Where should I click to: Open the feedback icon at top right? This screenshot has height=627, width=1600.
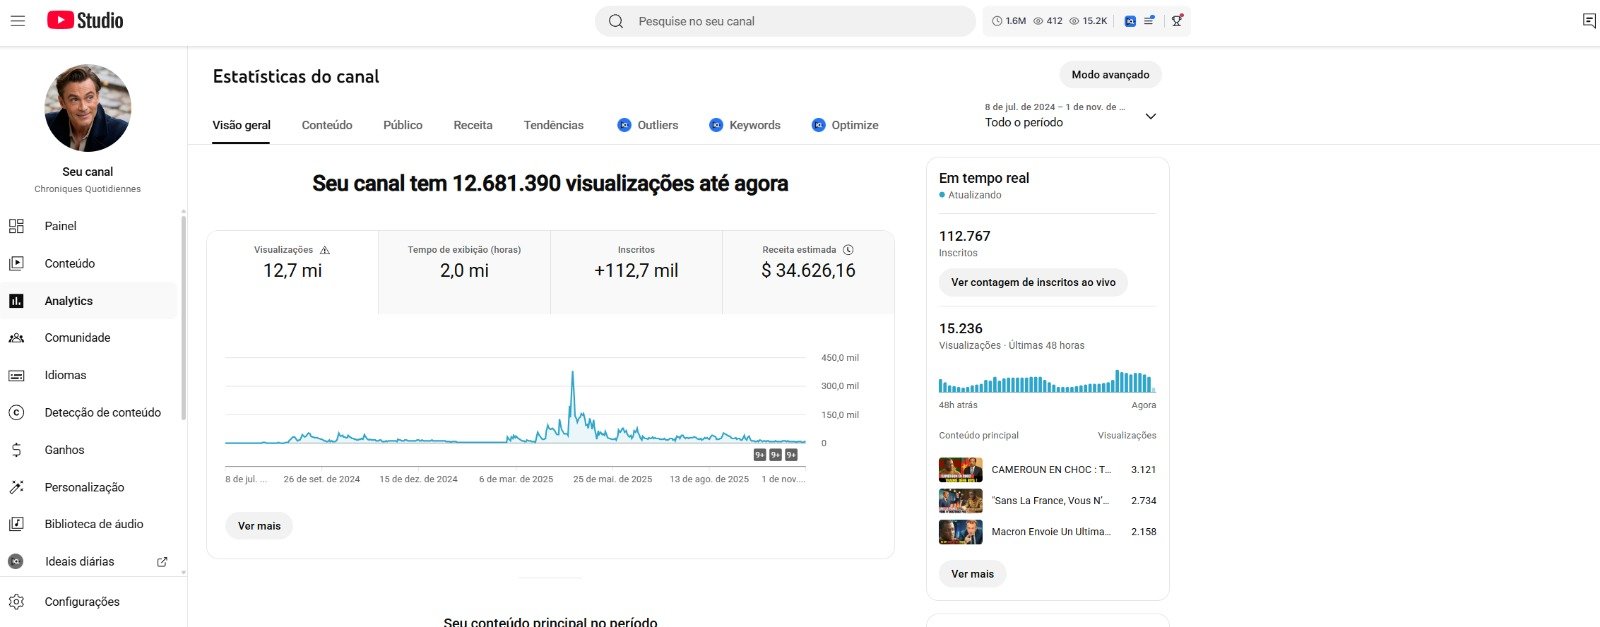(1588, 21)
